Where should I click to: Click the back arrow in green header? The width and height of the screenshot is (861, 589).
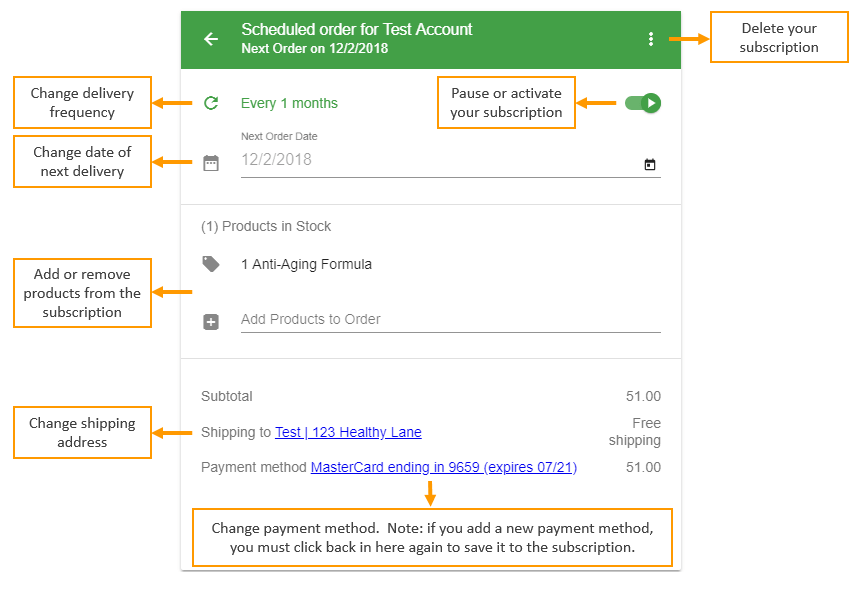pyautogui.click(x=211, y=39)
